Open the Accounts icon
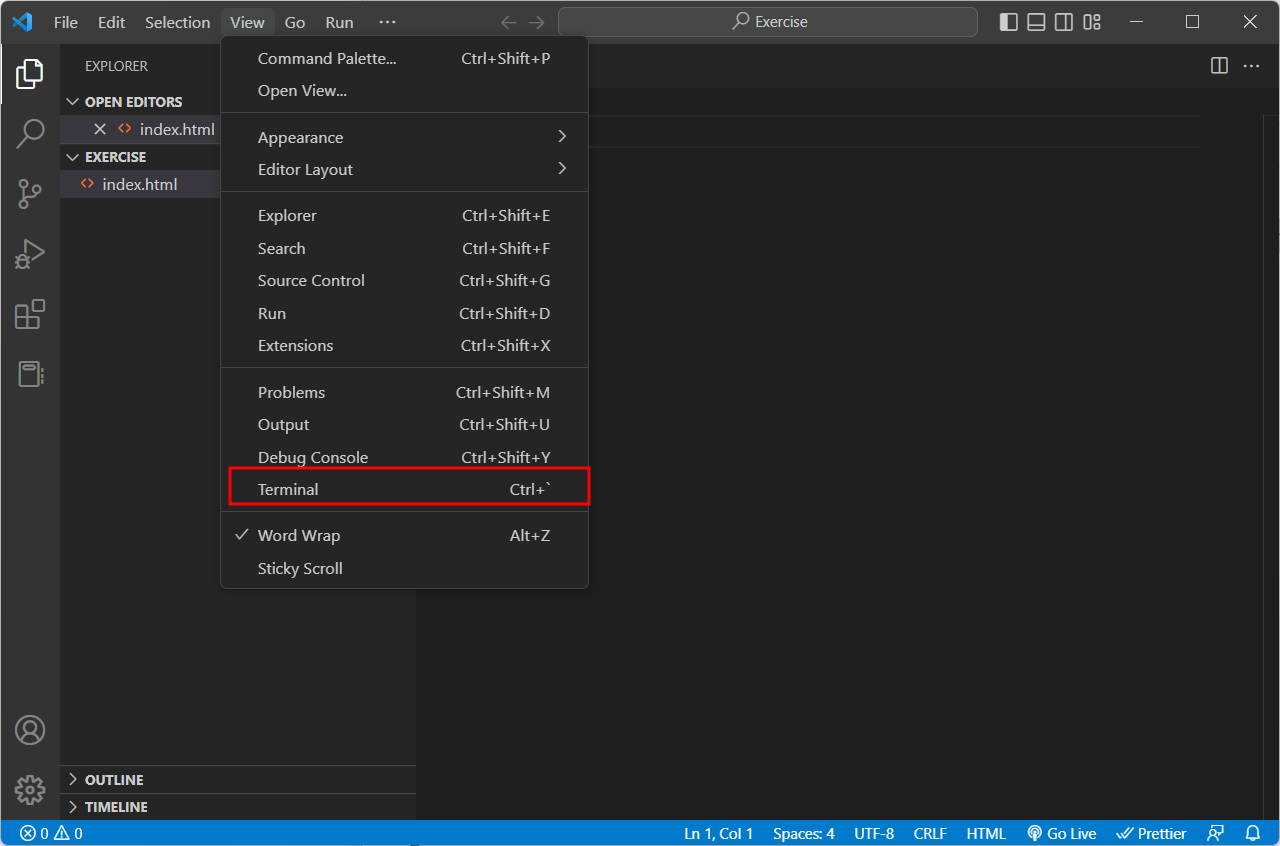The image size is (1280, 846). pyautogui.click(x=30, y=730)
